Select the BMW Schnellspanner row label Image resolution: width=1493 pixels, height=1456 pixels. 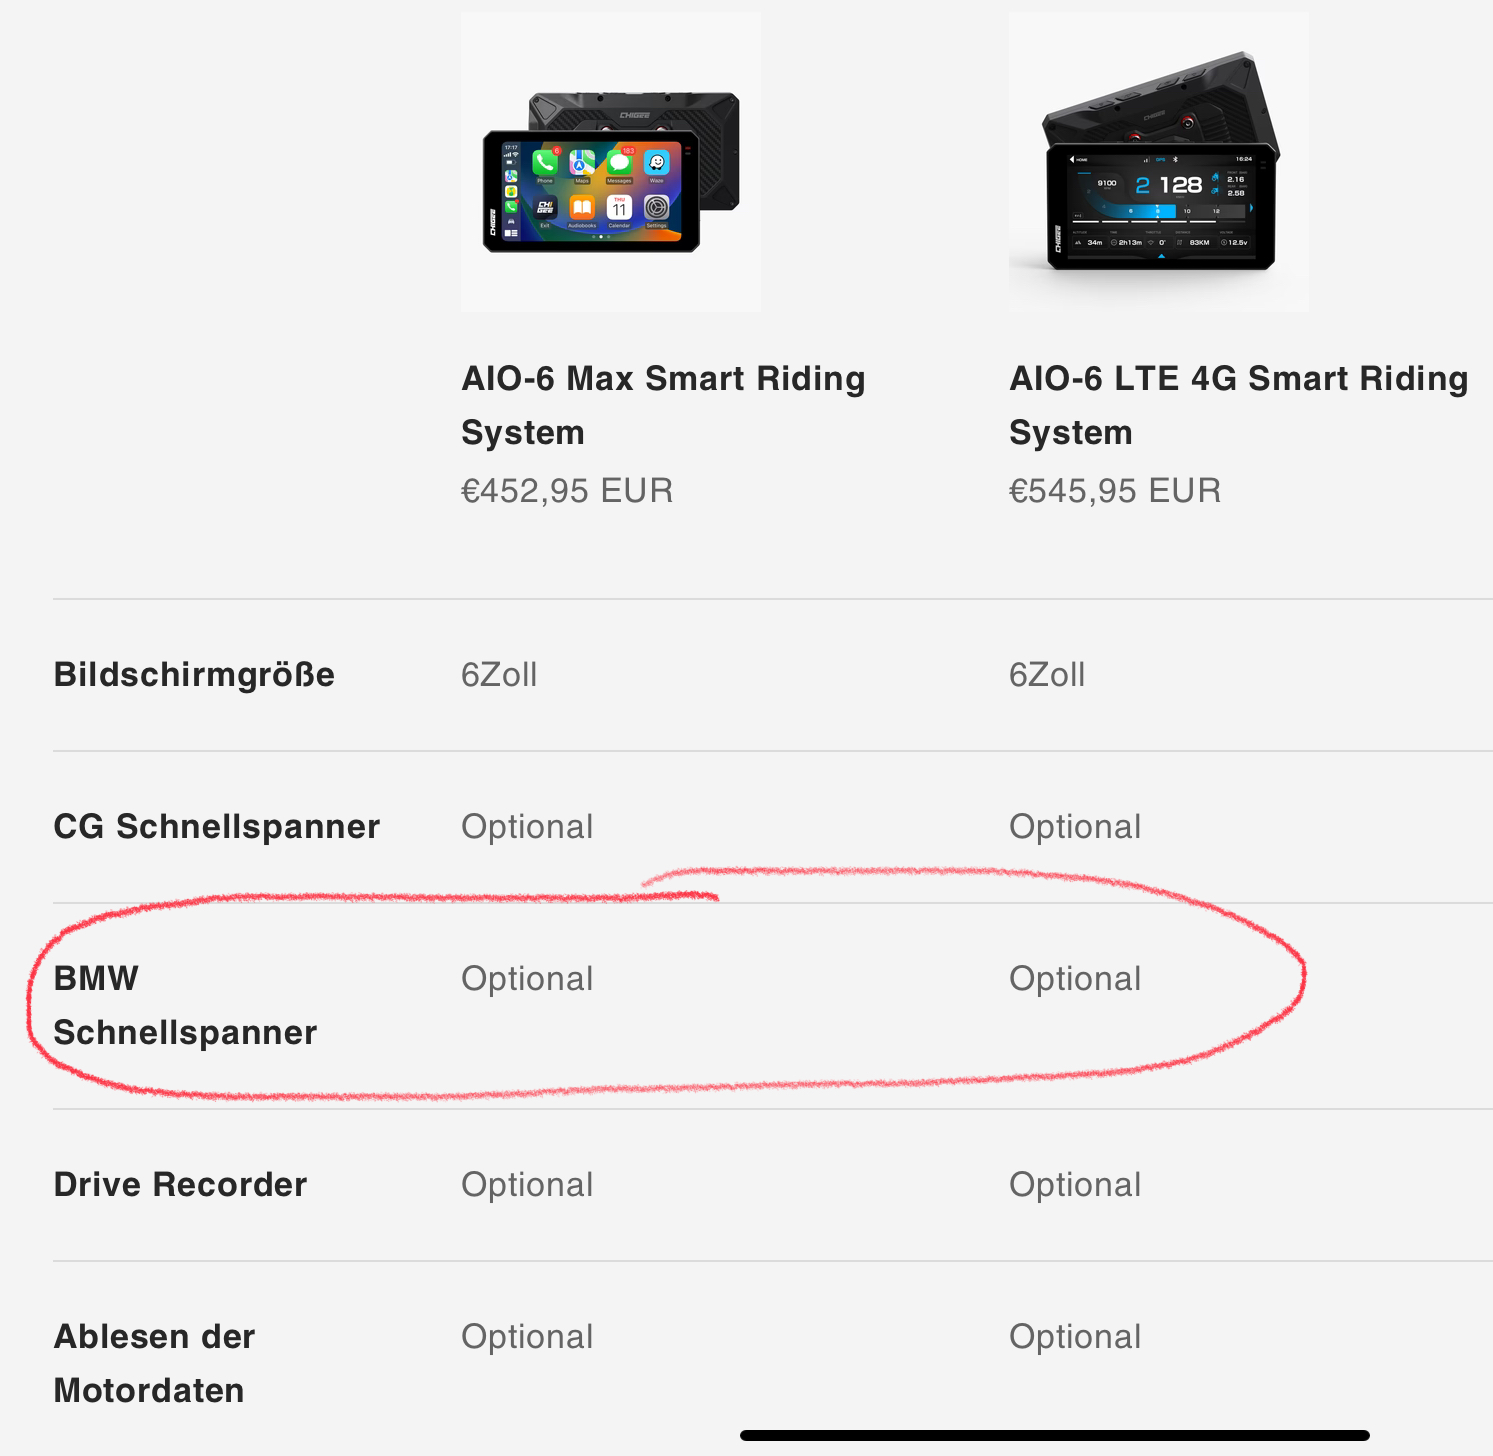tap(184, 1005)
